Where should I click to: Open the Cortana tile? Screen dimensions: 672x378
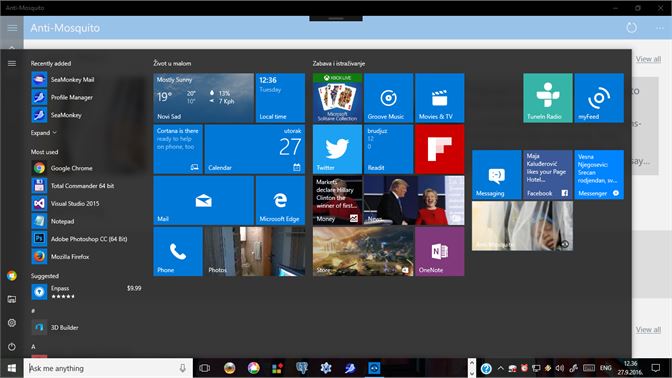pyautogui.click(x=178, y=149)
